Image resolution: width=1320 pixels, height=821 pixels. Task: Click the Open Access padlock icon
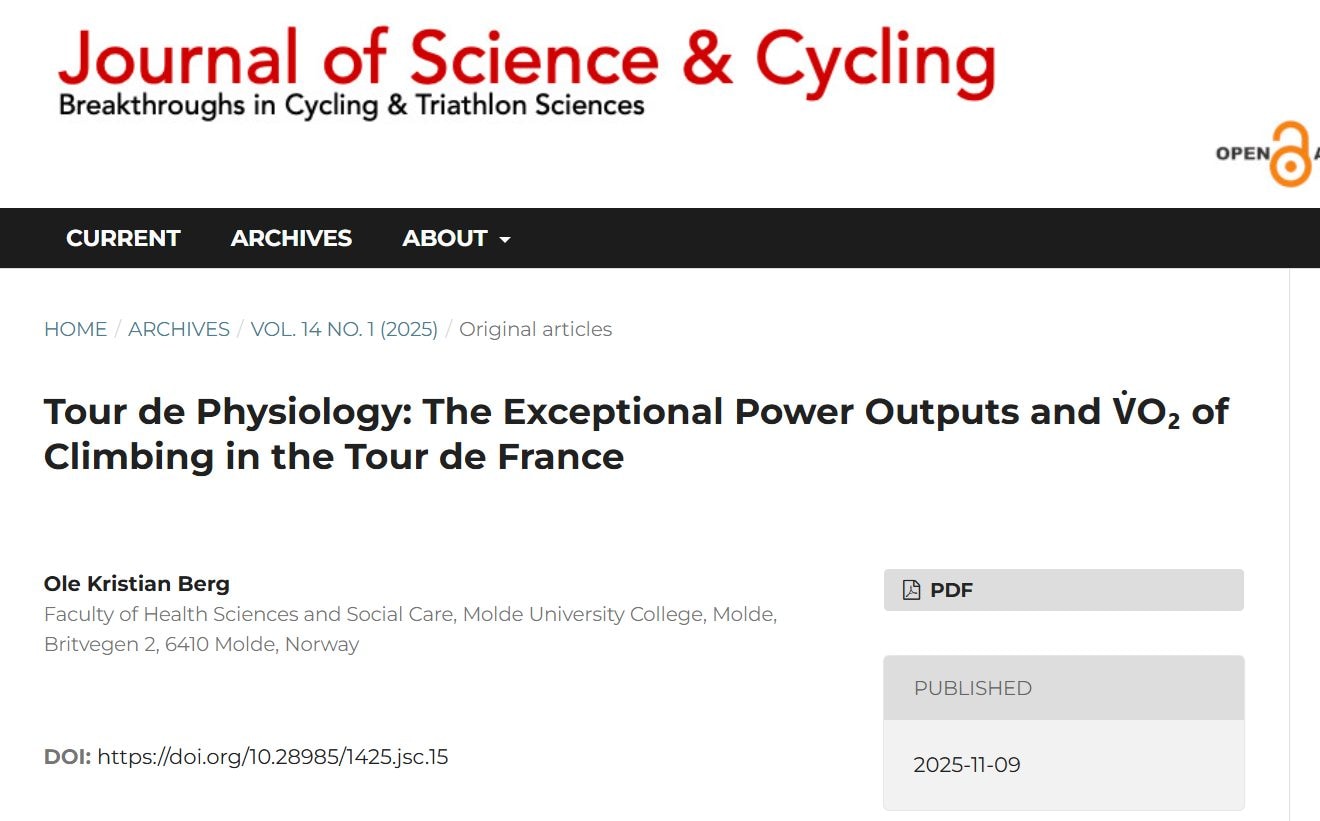[1289, 153]
